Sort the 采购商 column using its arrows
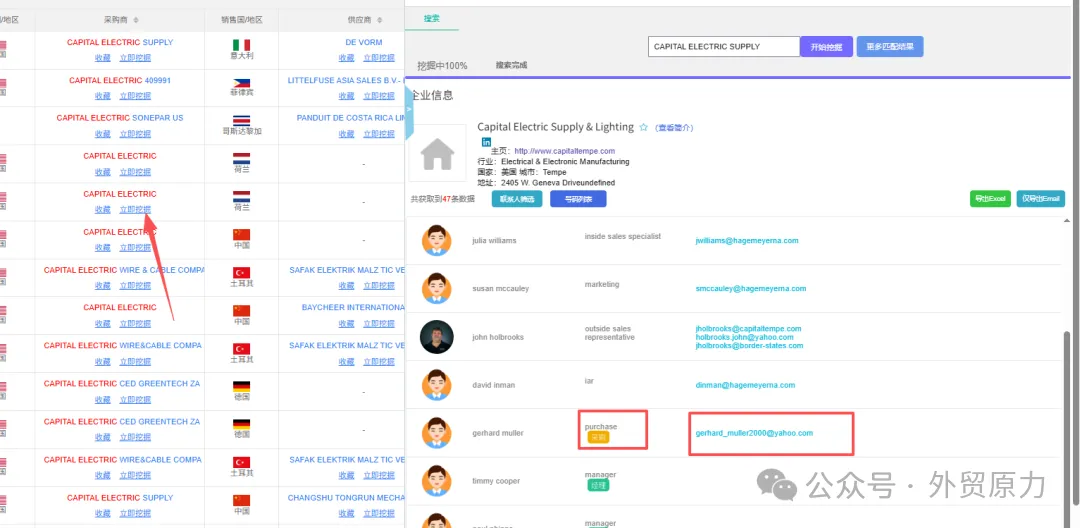This screenshot has width=1080, height=528. pos(136,20)
